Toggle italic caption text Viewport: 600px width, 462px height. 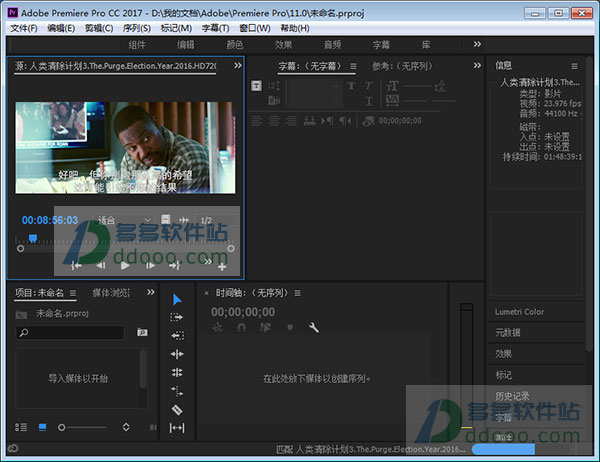pyautogui.click(x=368, y=86)
